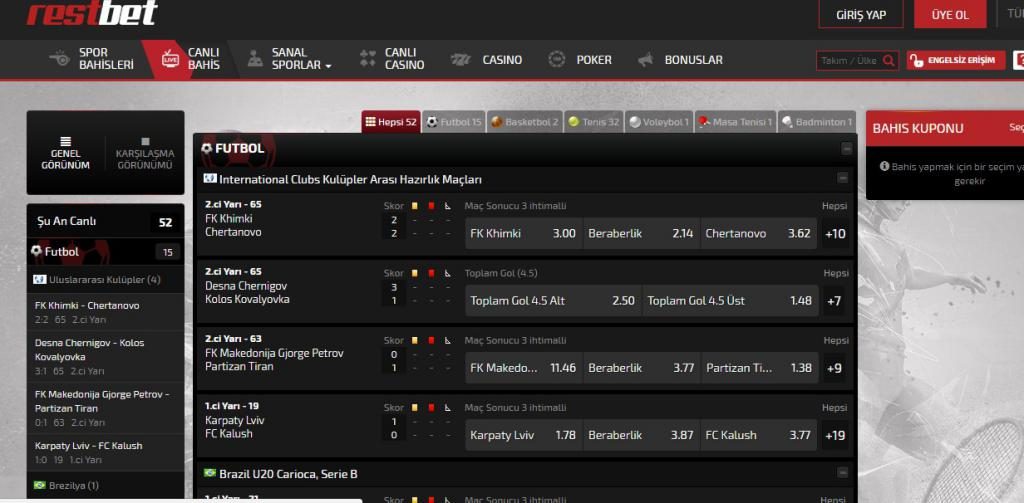Click the card suits icon for Canlı Casino
1024x503 pixels.
(368, 59)
